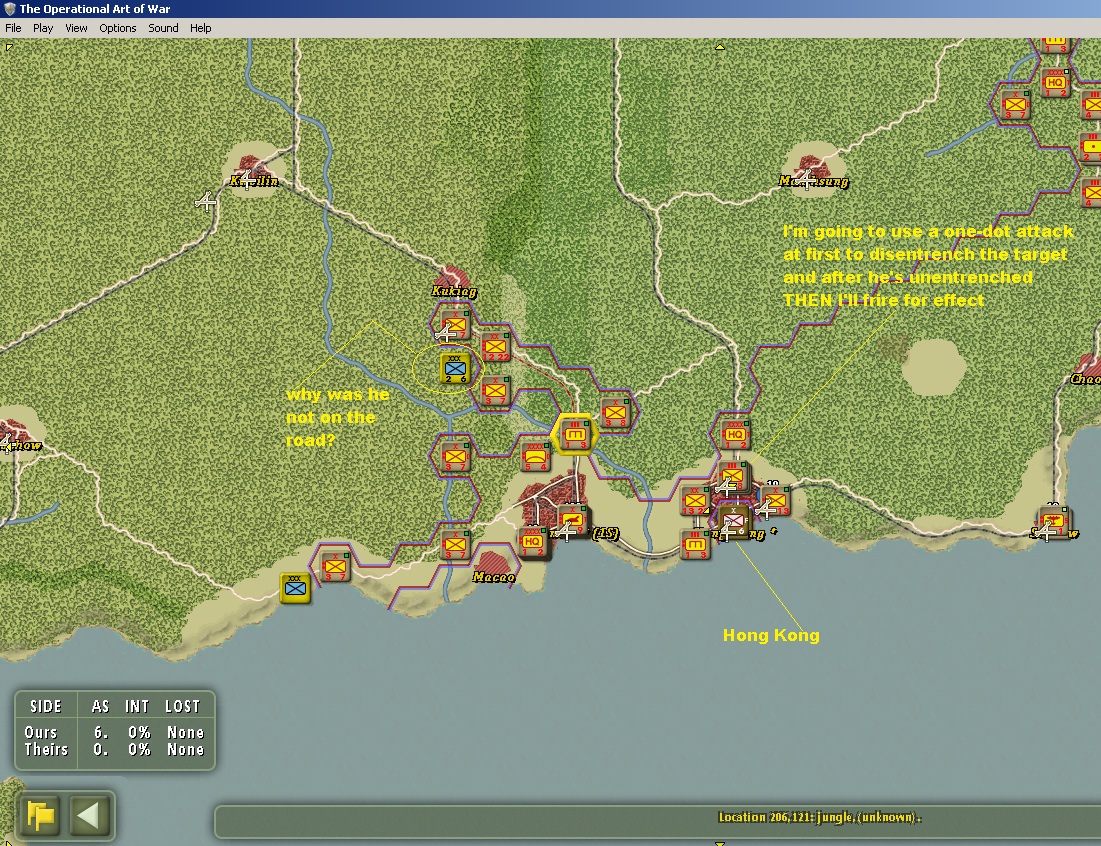The width and height of the screenshot is (1101, 846).
Task: Click the 'INT' column header
Action: coord(137,706)
